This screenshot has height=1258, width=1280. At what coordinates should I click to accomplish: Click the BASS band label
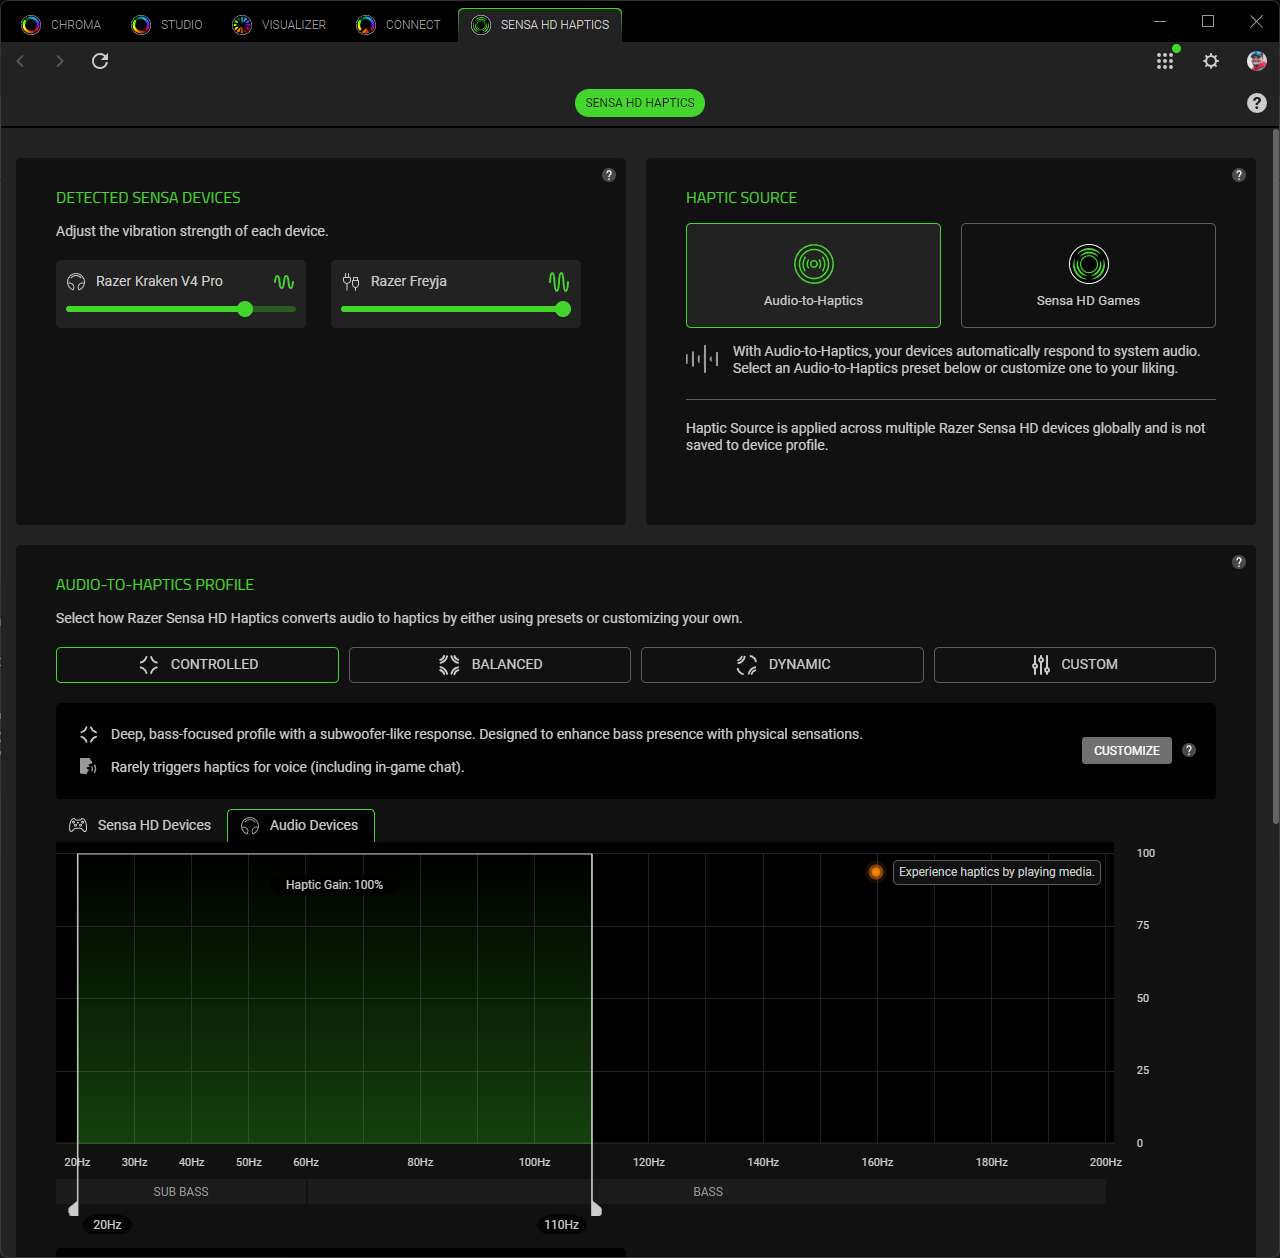[x=708, y=1192]
